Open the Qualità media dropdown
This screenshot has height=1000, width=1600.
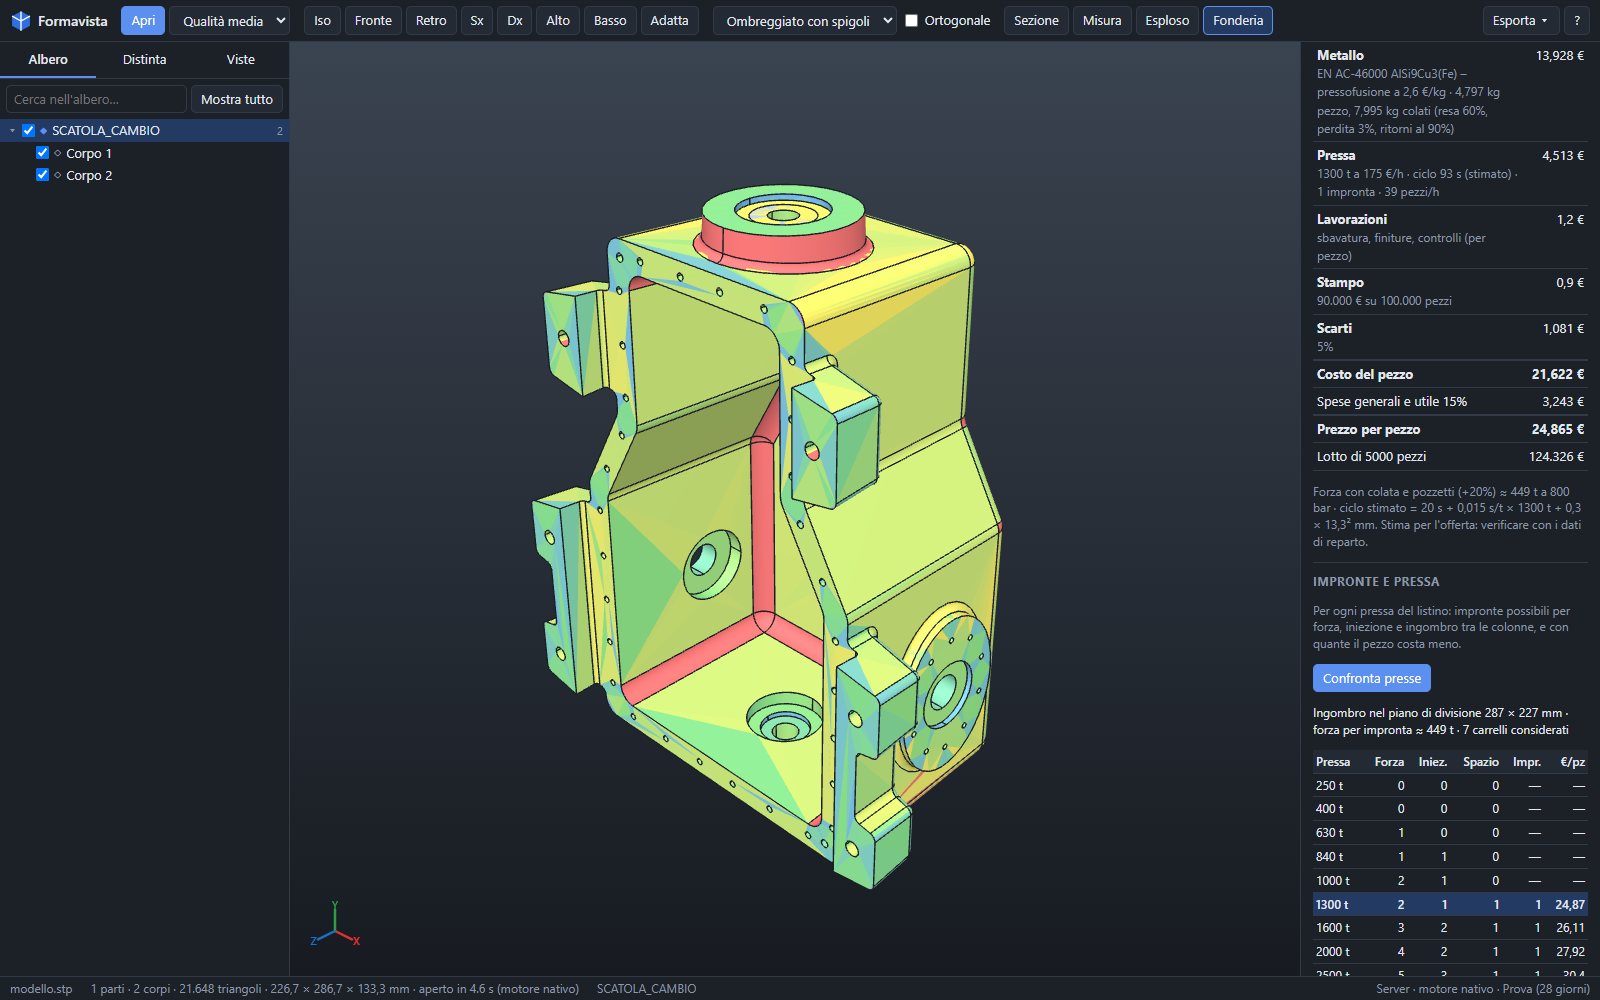[229, 20]
